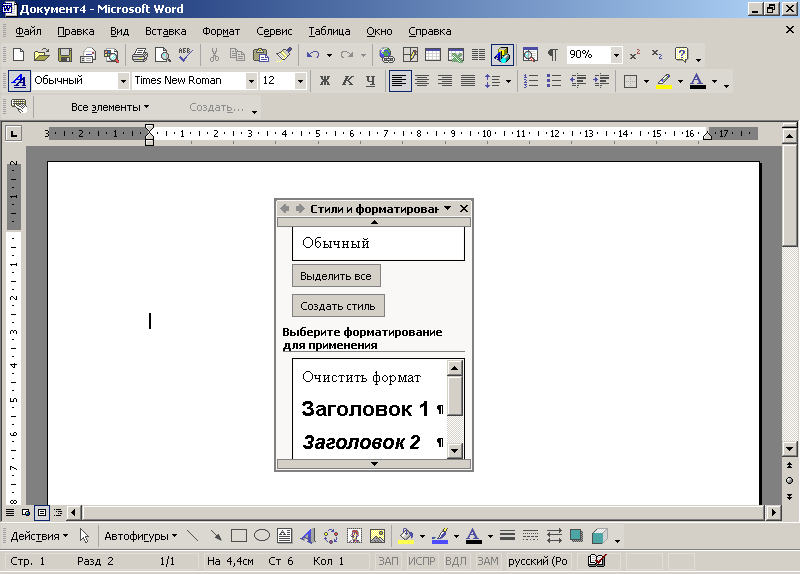Decrease paragraph indent

(578, 81)
